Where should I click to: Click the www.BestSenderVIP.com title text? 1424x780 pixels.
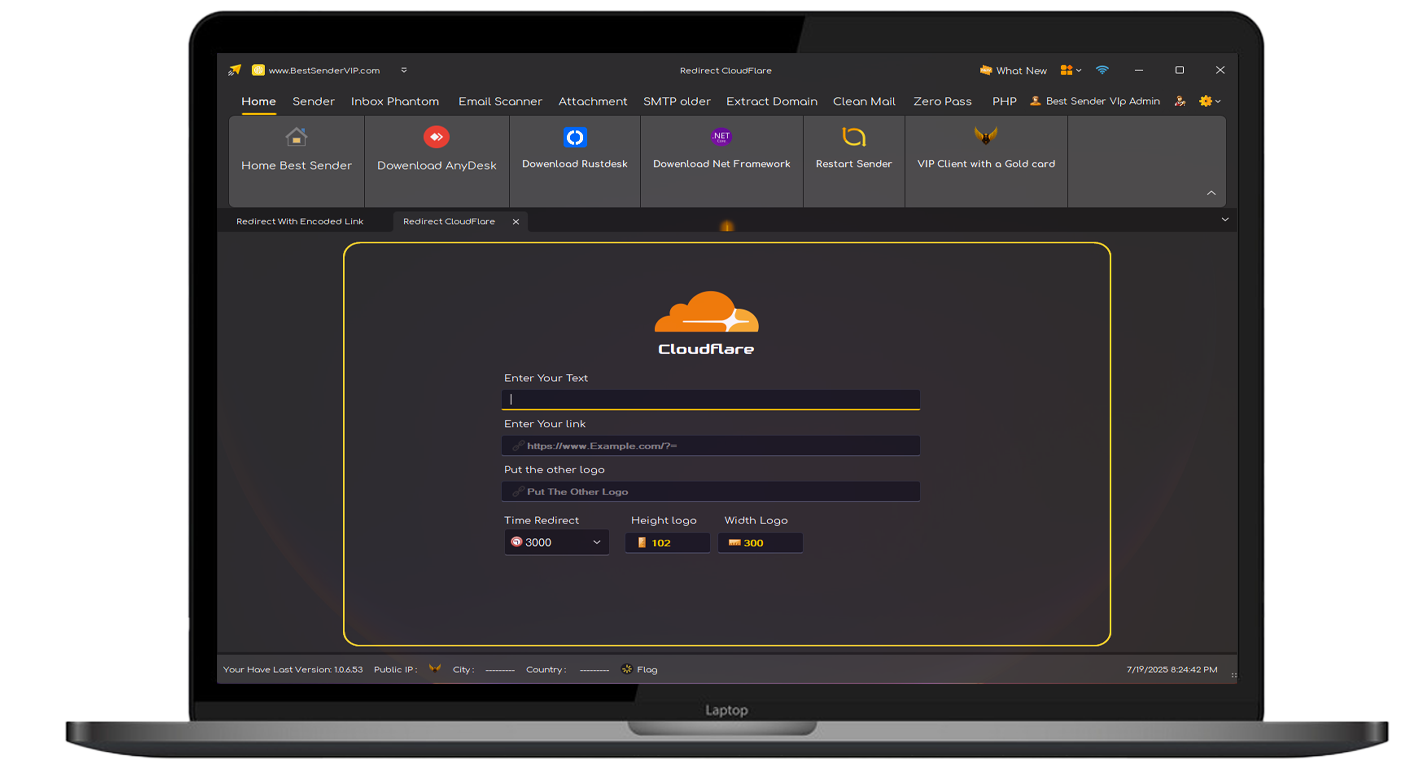pos(324,71)
